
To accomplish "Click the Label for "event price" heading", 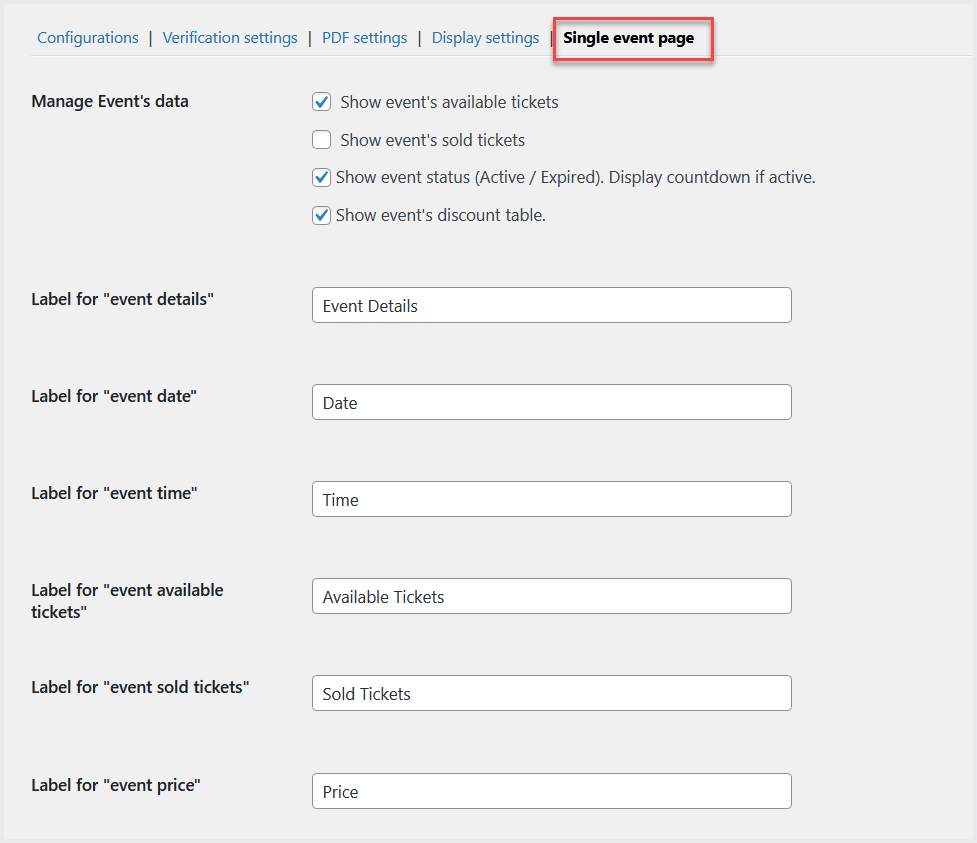I will pyautogui.click(x=116, y=785).
